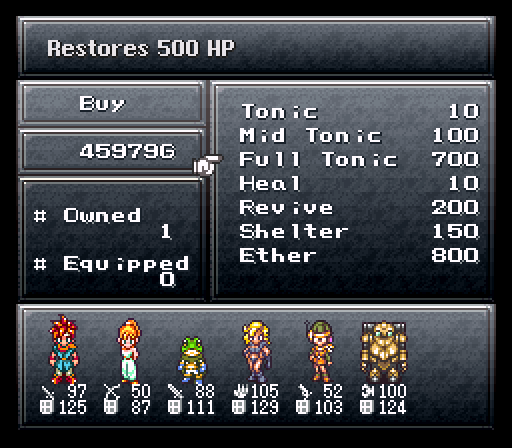The width and height of the screenshot is (512, 448).
Task: Click Frog's green character sprite
Action: 192,360
